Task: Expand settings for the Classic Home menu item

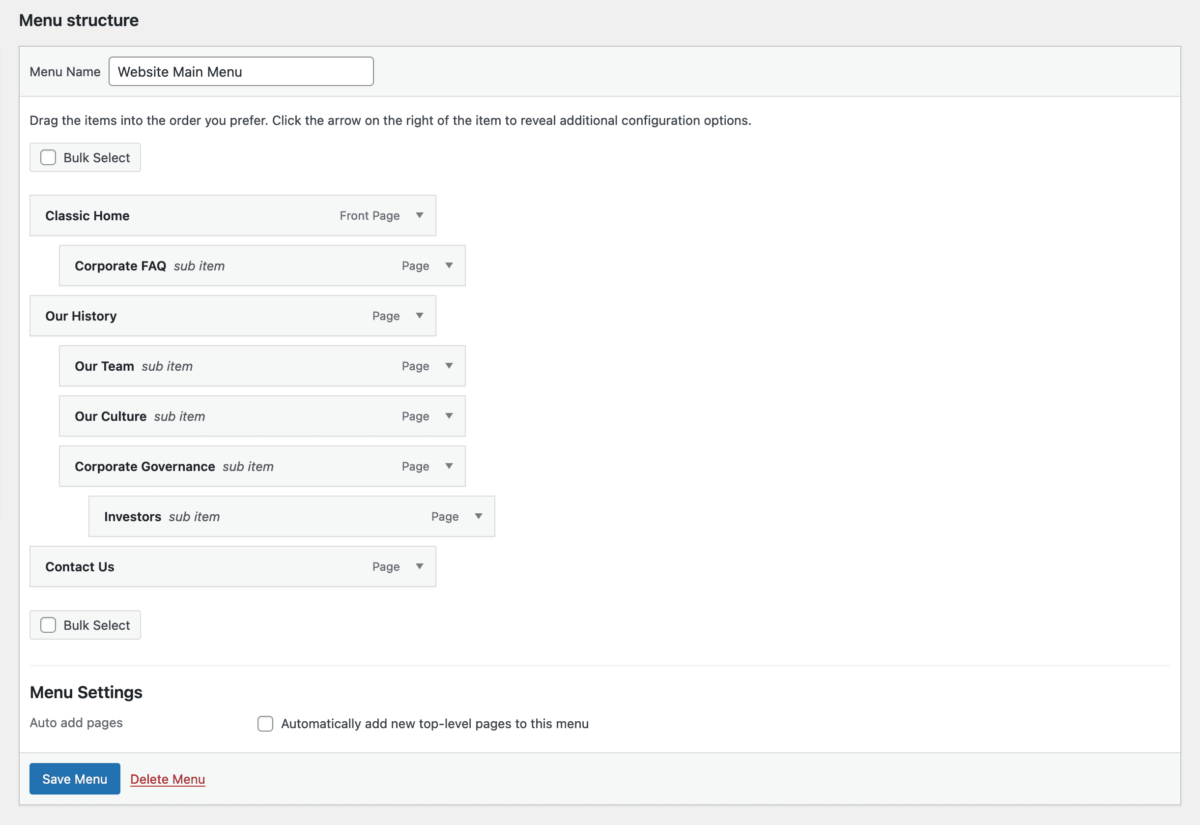Action: [x=421, y=215]
